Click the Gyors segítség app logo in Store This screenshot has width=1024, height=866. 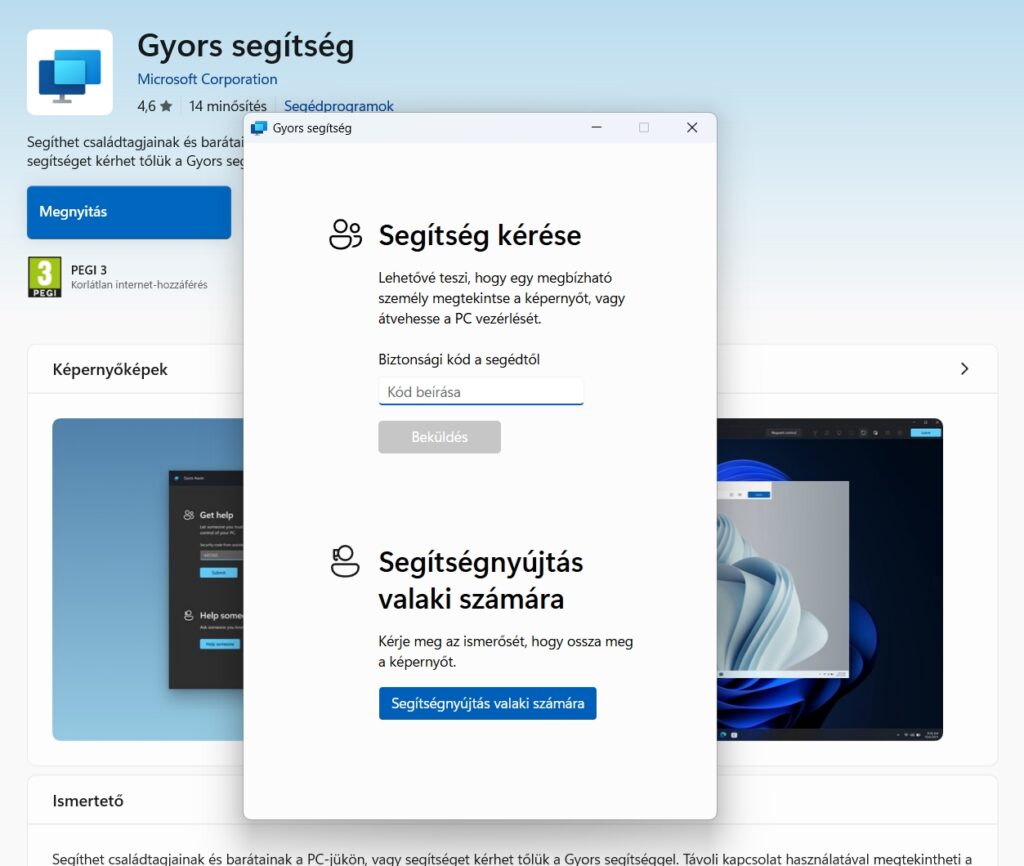(70, 73)
